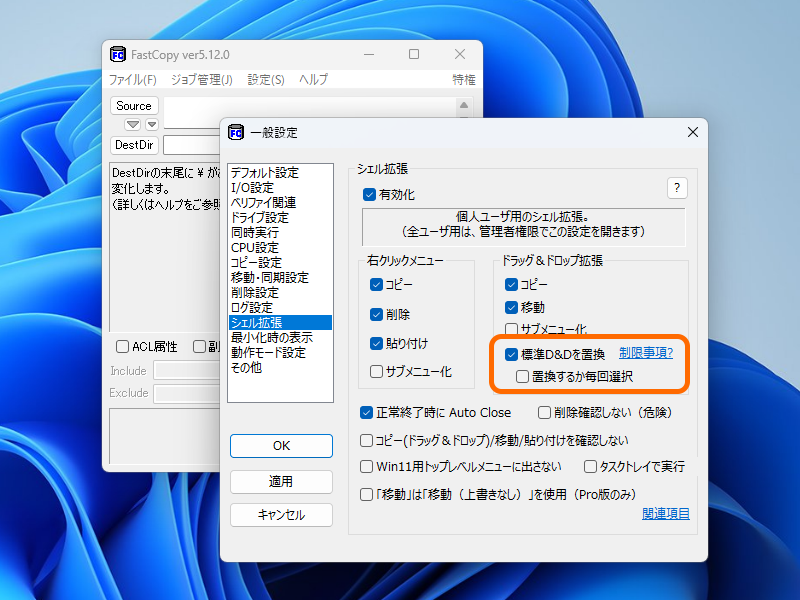Enable タスクトレイで実行 checkbox
Screen dimensions: 800x600
point(590,466)
